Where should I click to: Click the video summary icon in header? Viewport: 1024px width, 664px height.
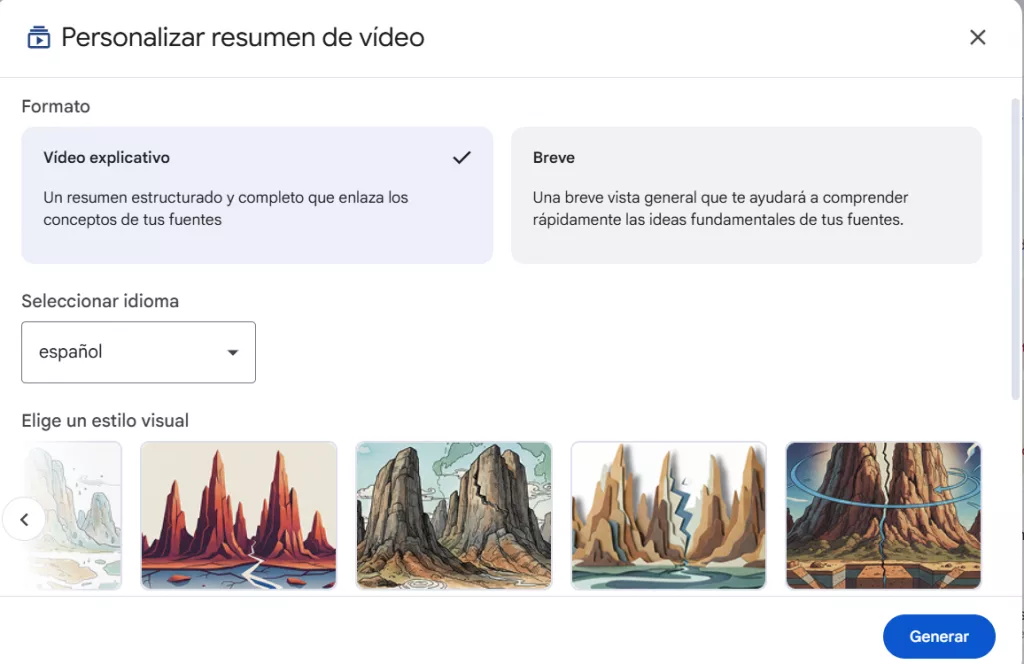click(38, 38)
